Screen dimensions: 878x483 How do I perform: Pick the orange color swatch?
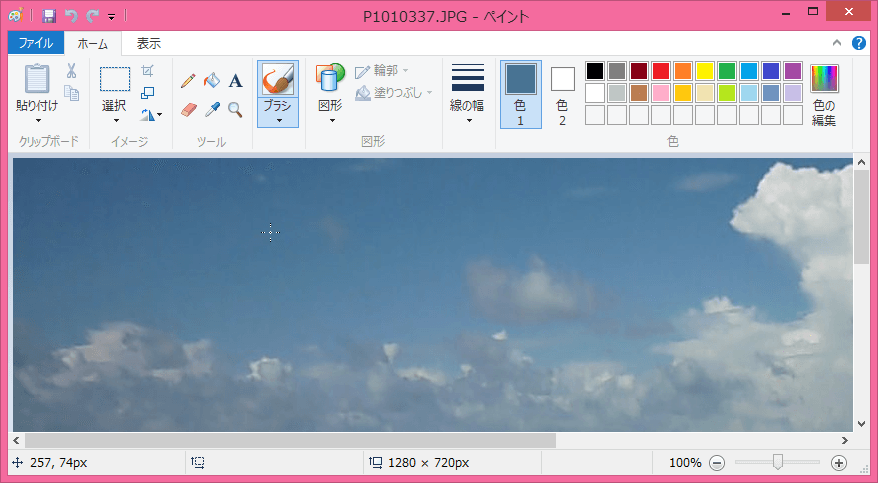pyautogui.click(x=683, y=71)
